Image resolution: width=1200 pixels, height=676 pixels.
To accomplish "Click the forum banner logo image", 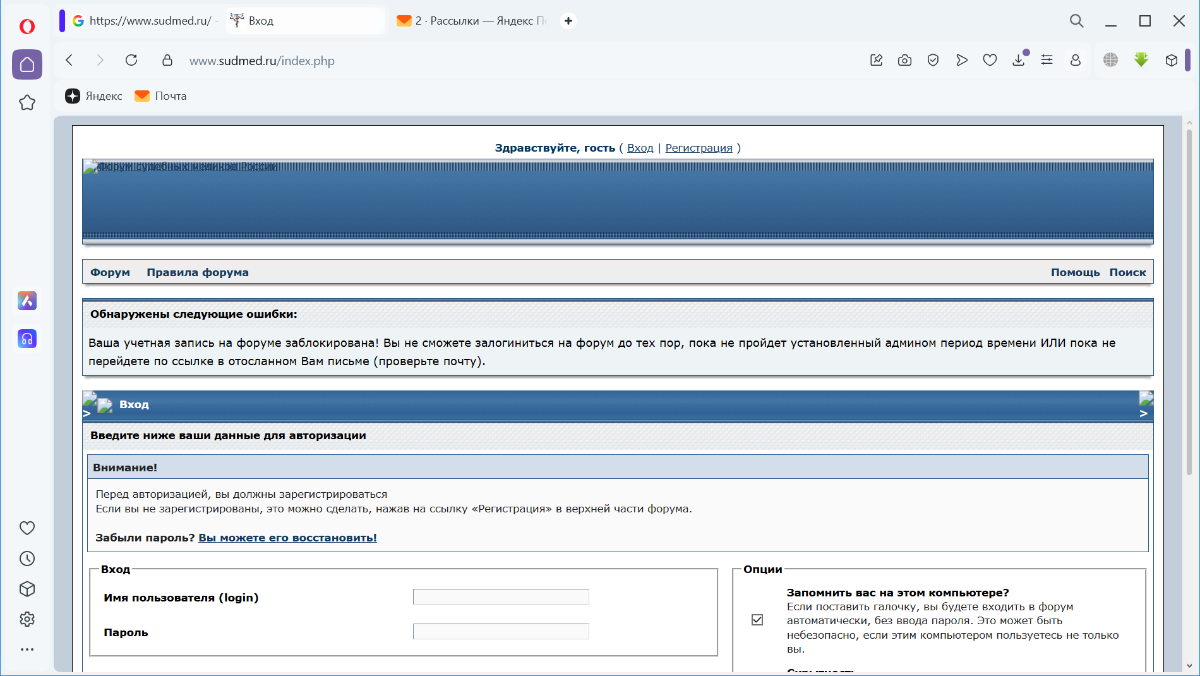I will (x=180, y=167).
